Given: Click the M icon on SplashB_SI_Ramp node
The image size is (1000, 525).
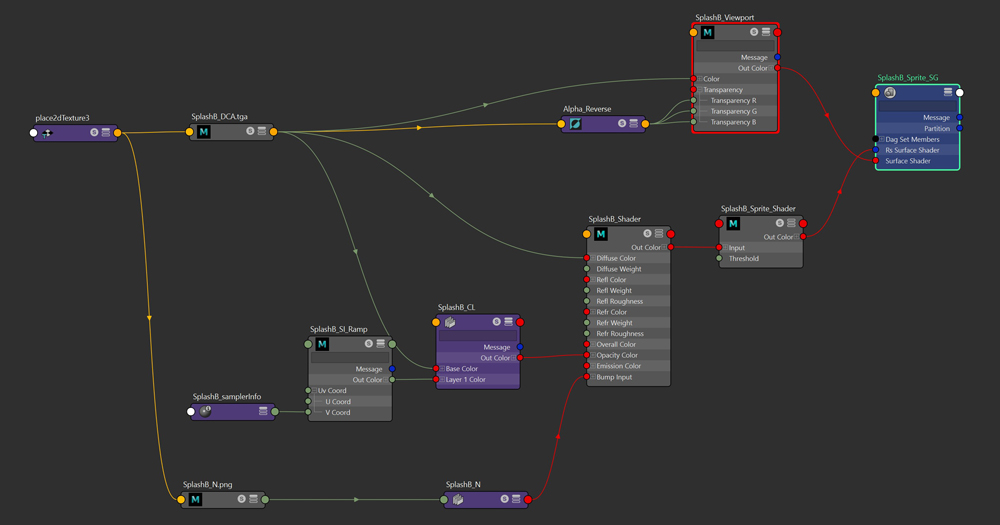Looking at the screenshot, I should (x=322, y=344).
